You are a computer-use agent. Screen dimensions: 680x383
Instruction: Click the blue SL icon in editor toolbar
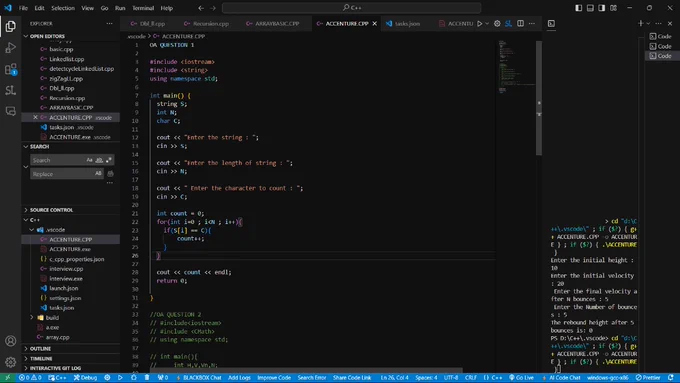pyautogui.click(x=509, y=23)
